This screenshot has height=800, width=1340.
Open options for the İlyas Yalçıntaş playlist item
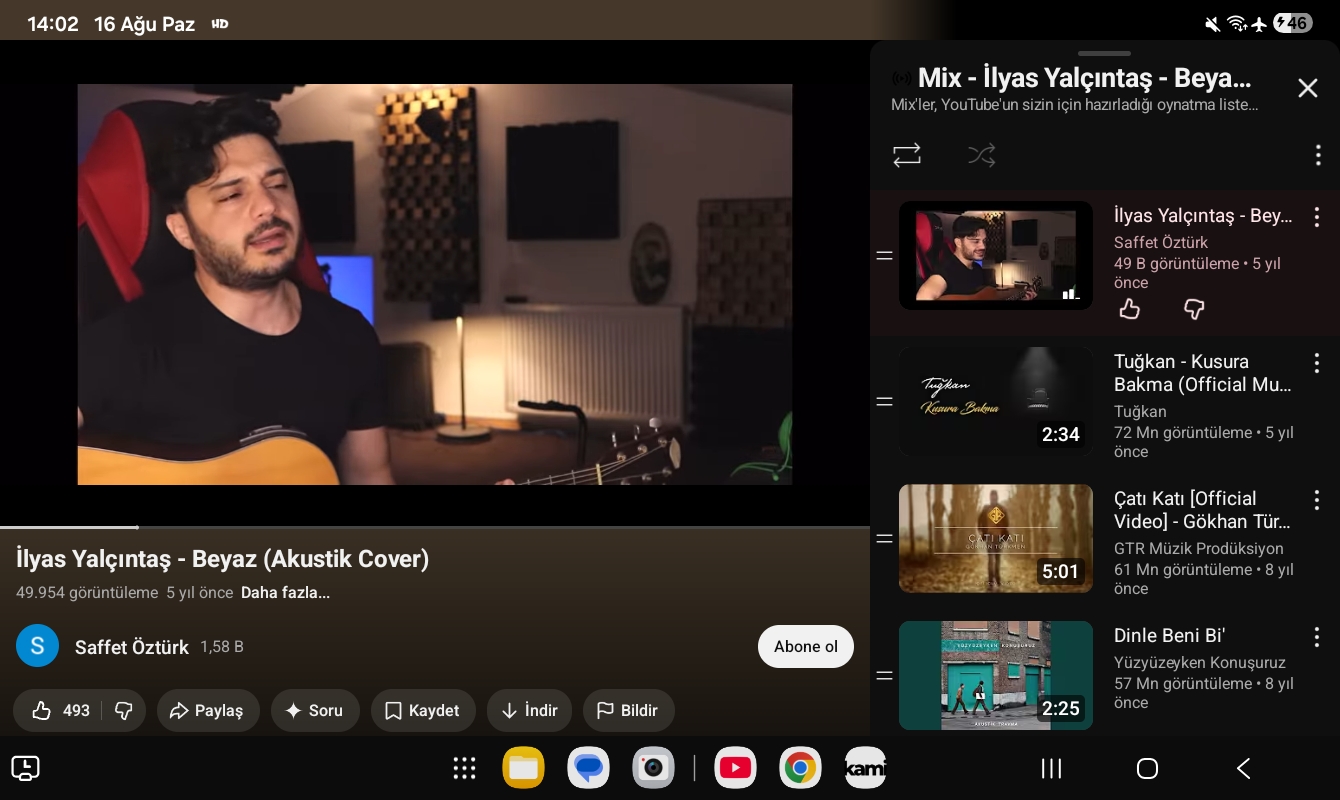(1317, 216)
